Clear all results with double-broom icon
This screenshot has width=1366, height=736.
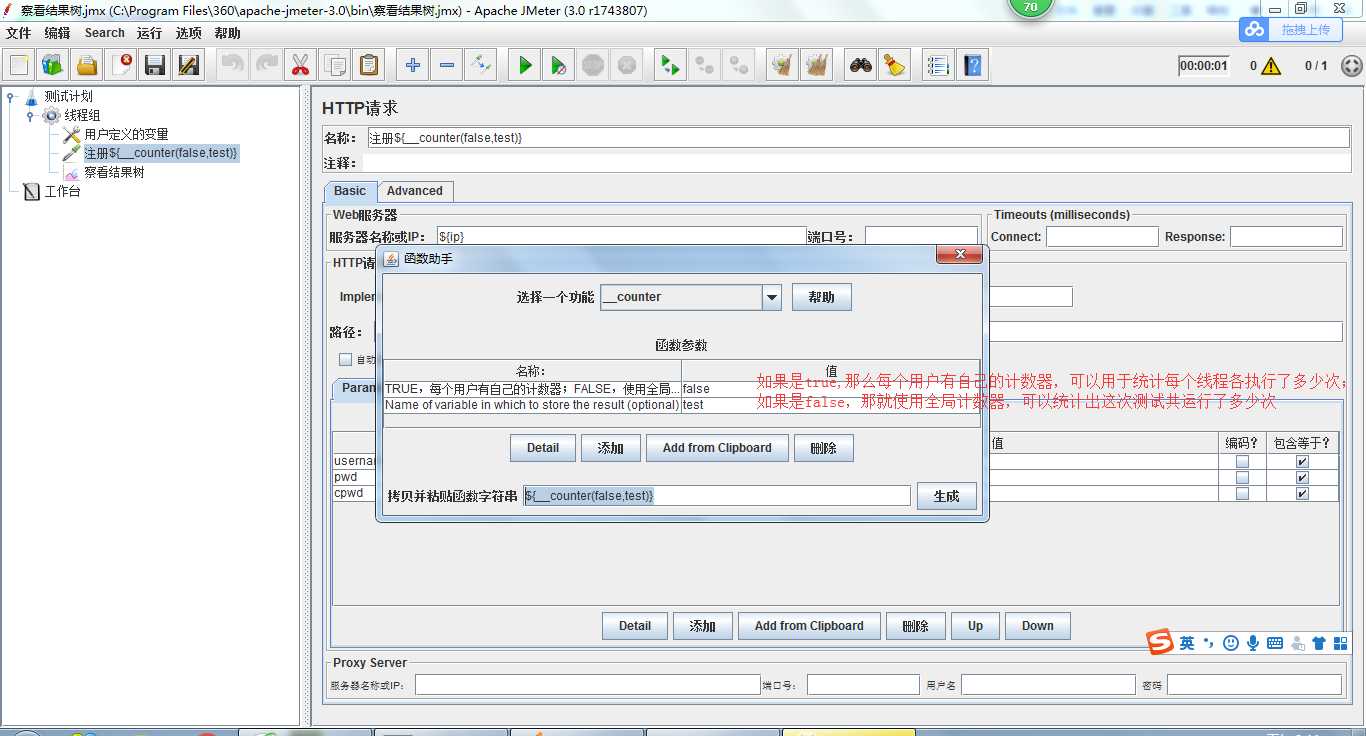click(x=817, y=66)
